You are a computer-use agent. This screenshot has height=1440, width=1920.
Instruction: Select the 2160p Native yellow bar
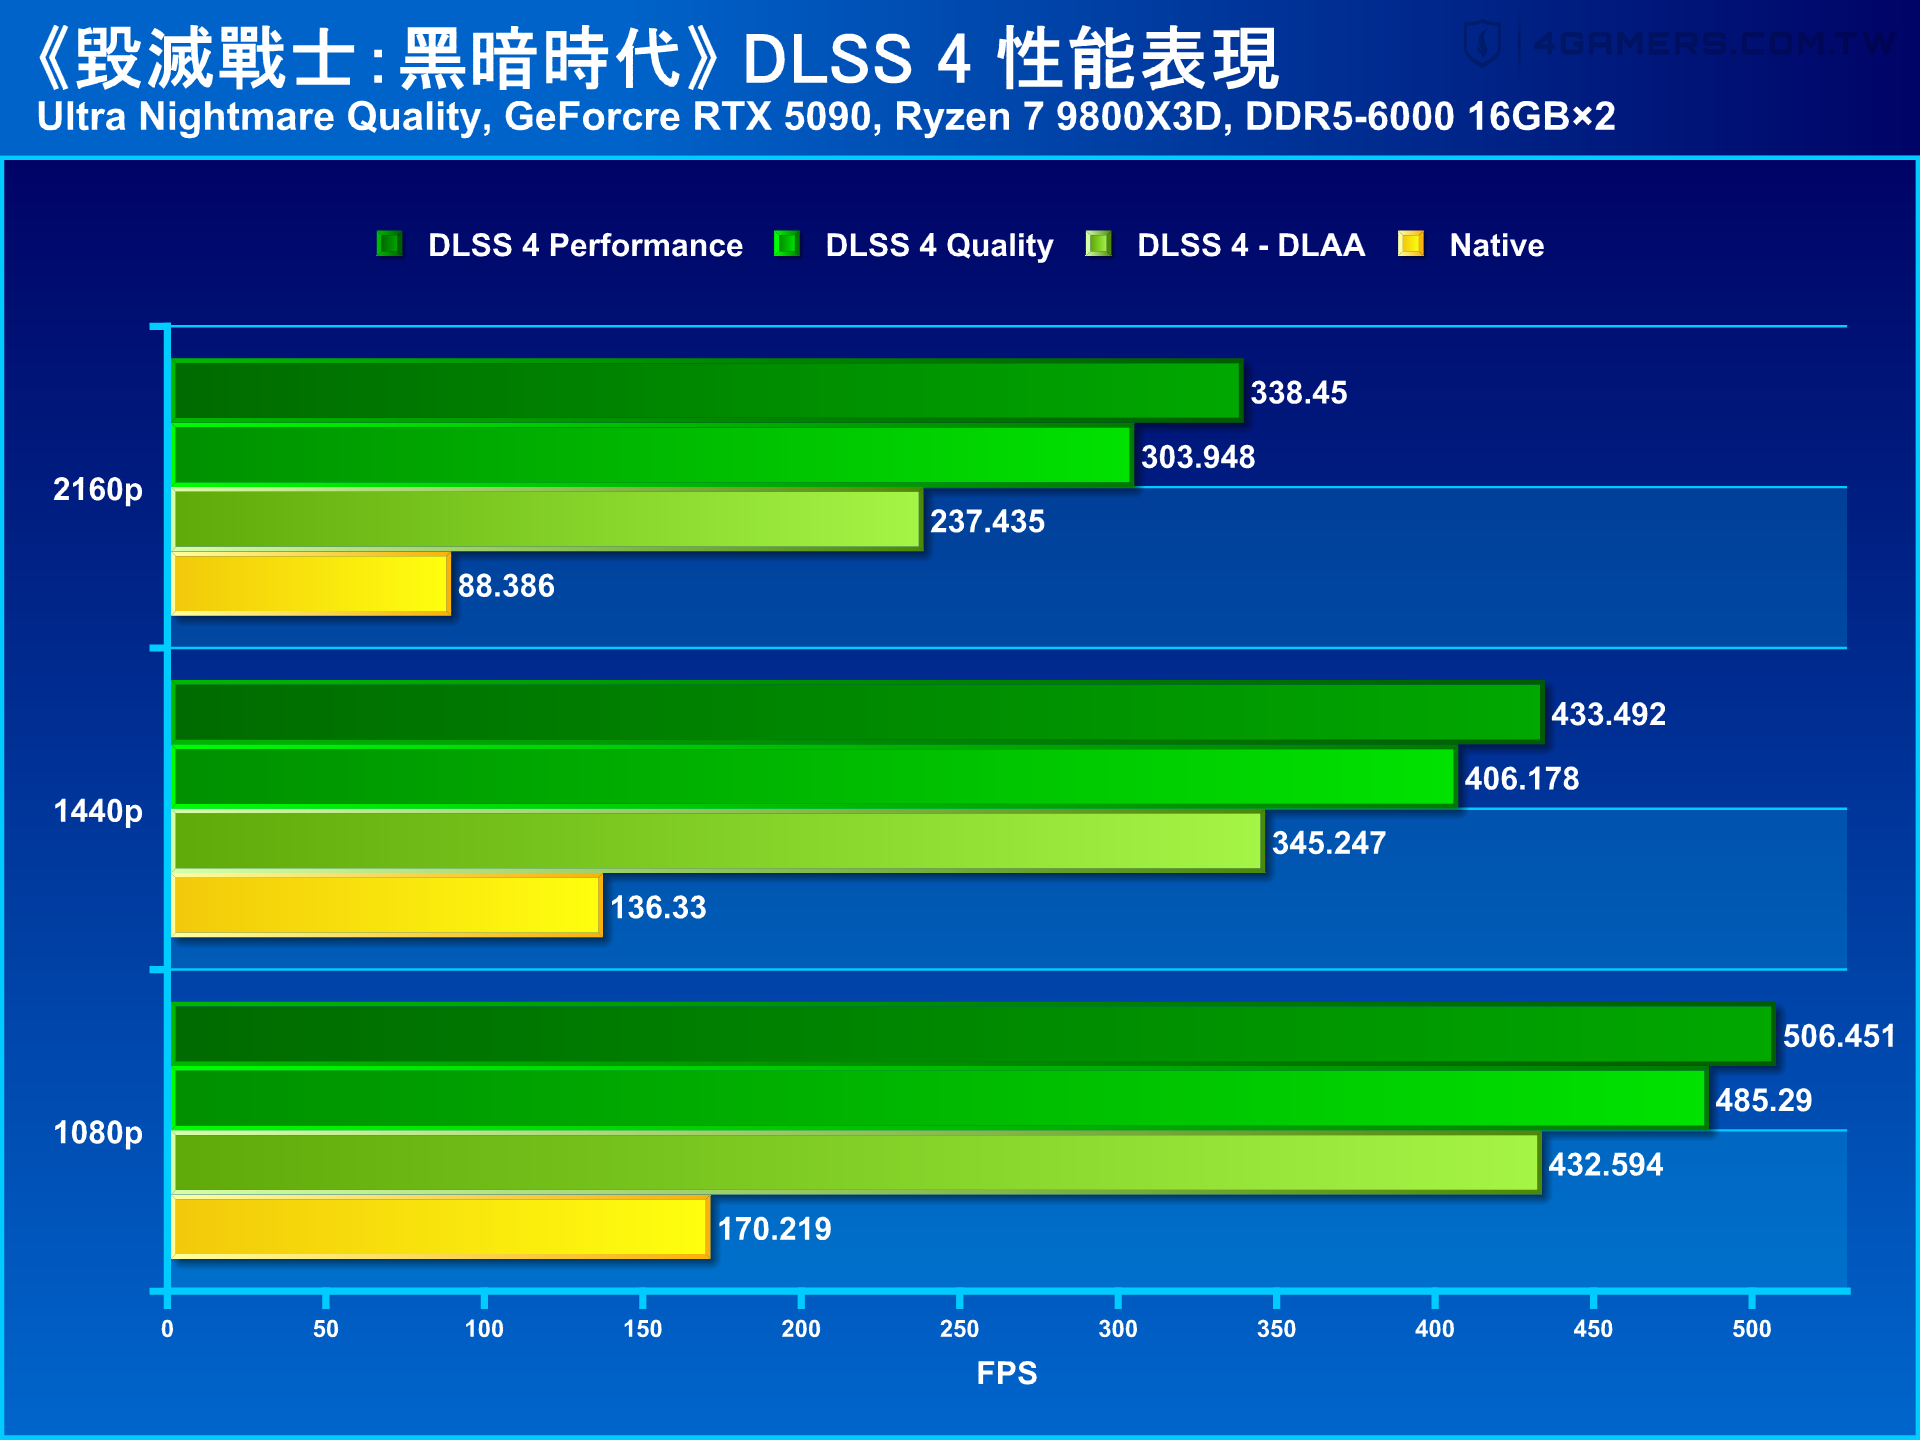(311, 584)
